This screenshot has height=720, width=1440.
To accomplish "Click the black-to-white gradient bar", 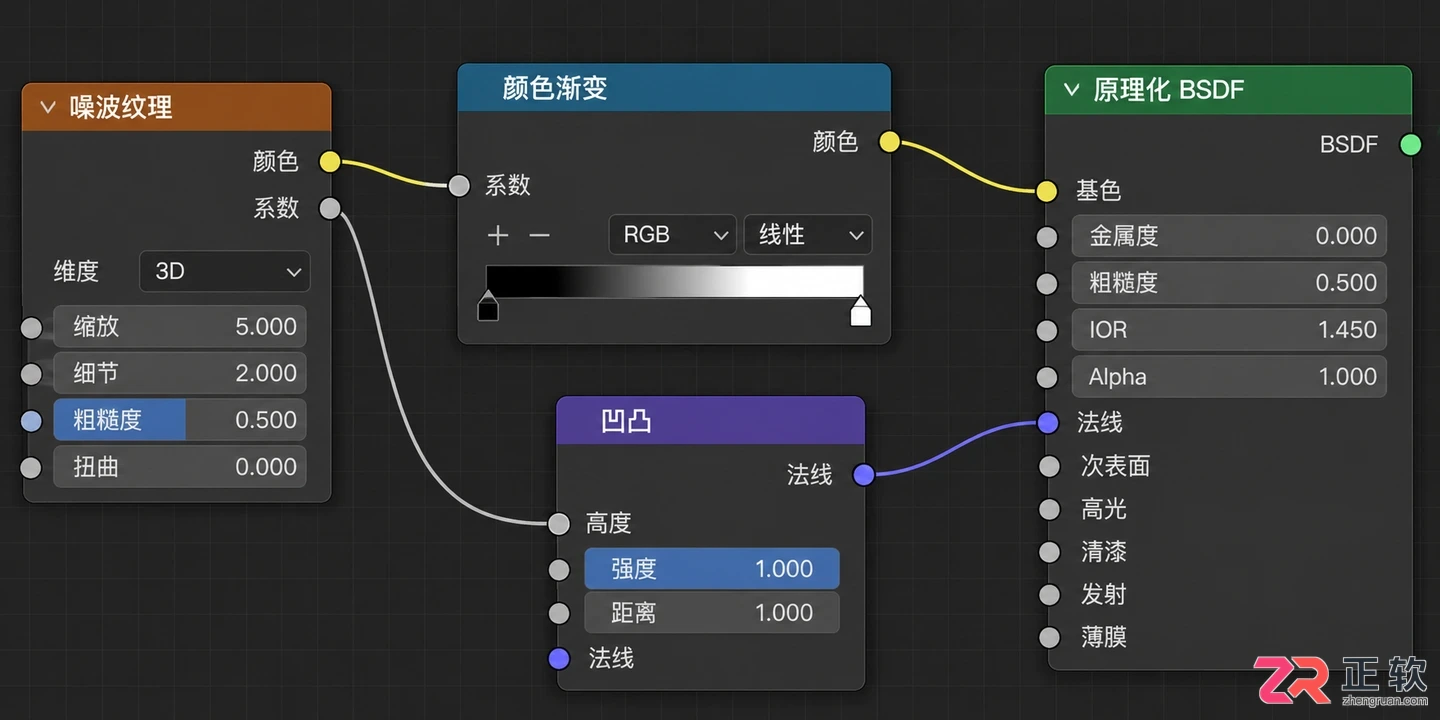I will tap(674, 281).
